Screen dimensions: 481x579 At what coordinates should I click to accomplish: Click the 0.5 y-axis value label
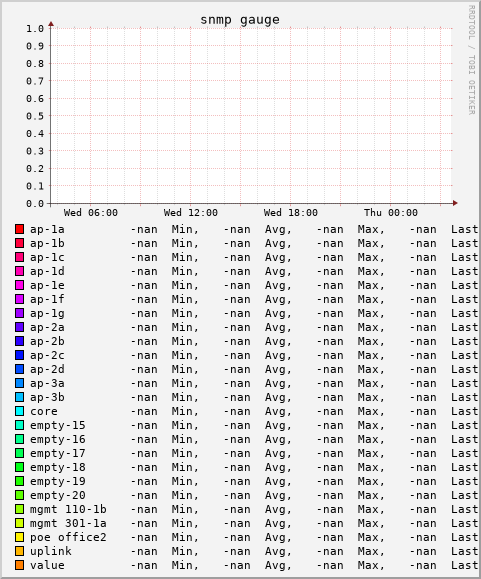[x=35, y=116]
